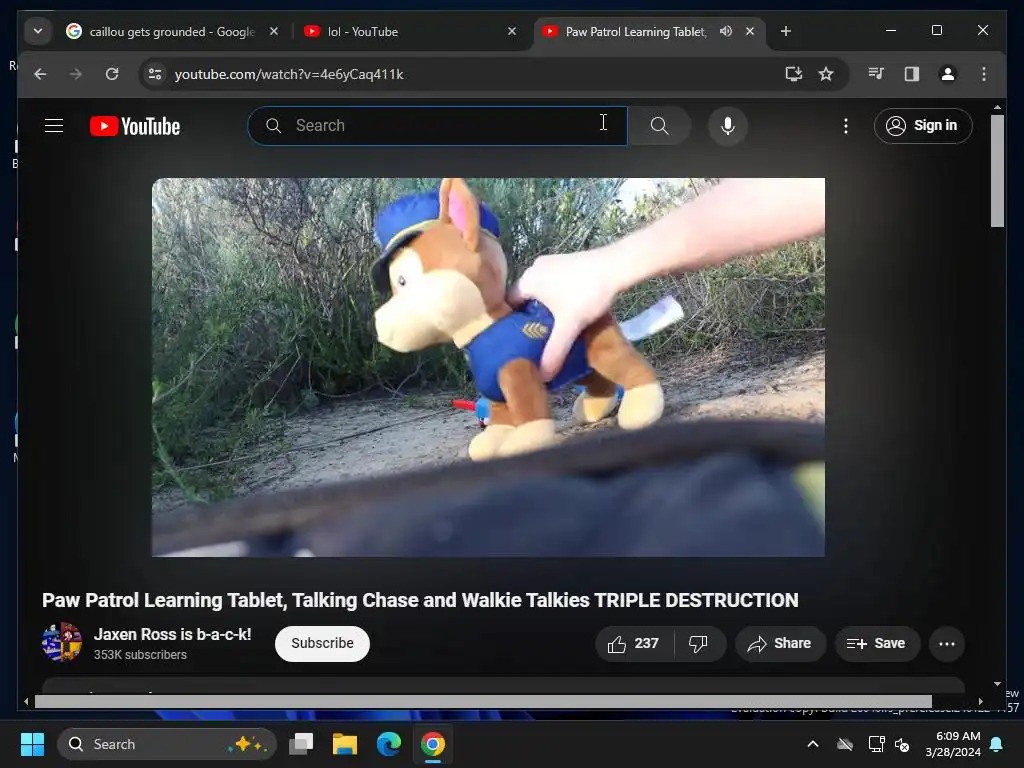Focus the YouTube search field
The height and width of the screenshot is (768, 1024).
point(438,125)
